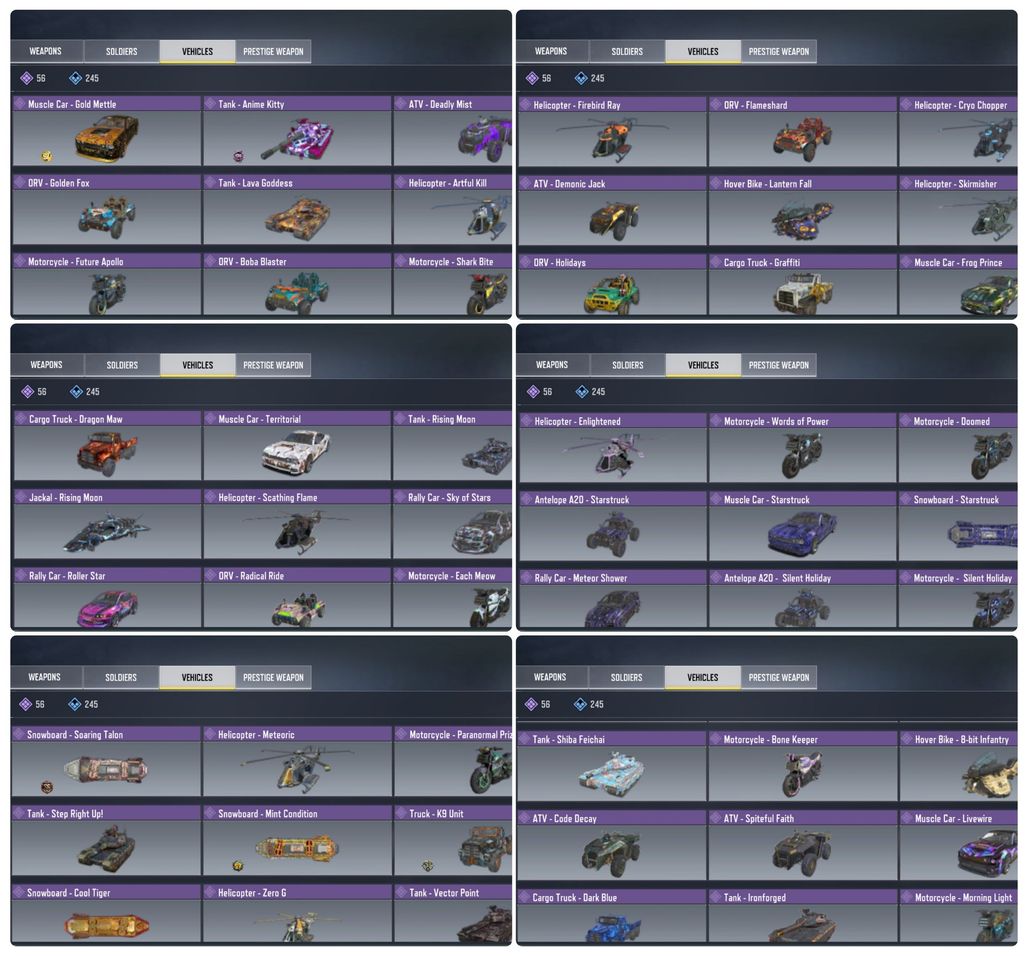Open Prestige Weapon tab in top-right panel
Viewport: 1028px width, 956px height.
779,51
